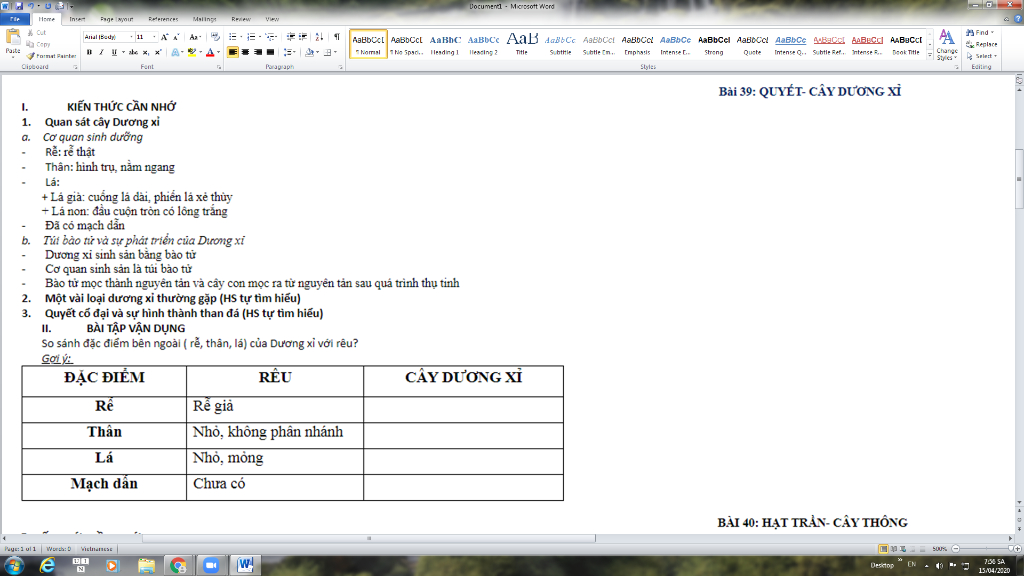
Task: Click the Text Highlight Color button
Action: pyautogui.click(x=191, y=52)
